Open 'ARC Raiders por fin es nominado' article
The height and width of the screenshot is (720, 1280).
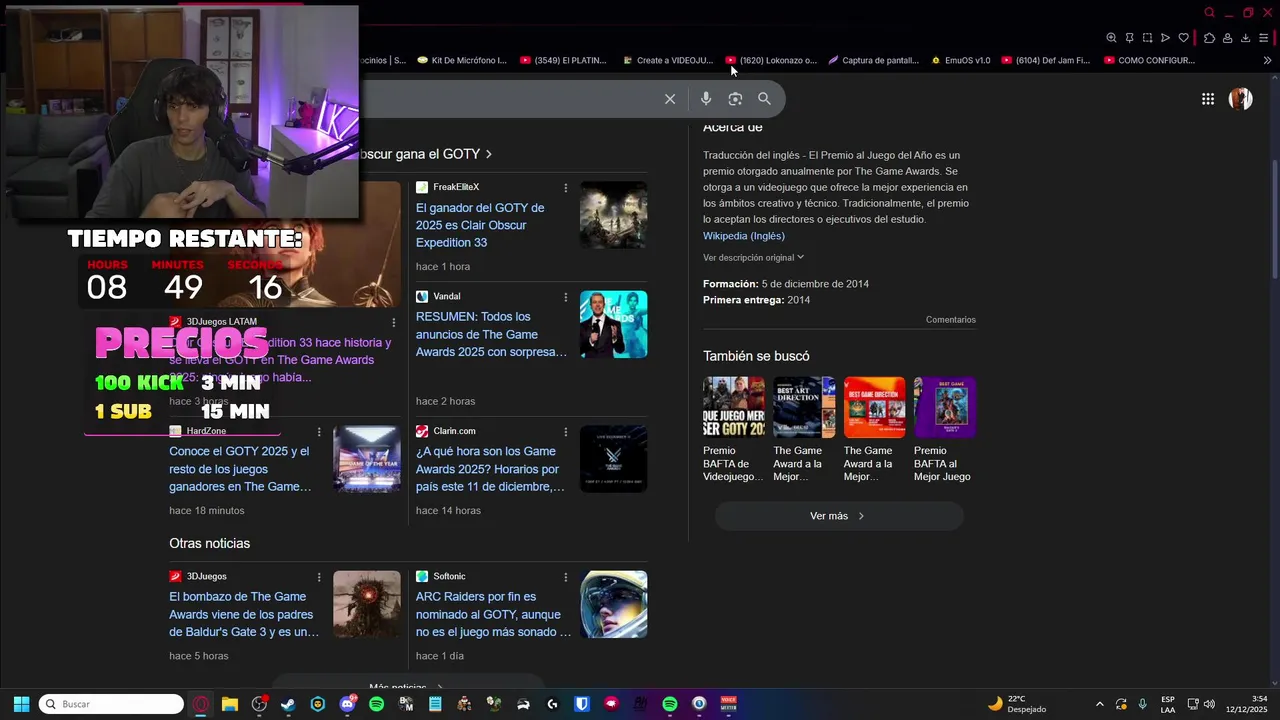(493, 614)
